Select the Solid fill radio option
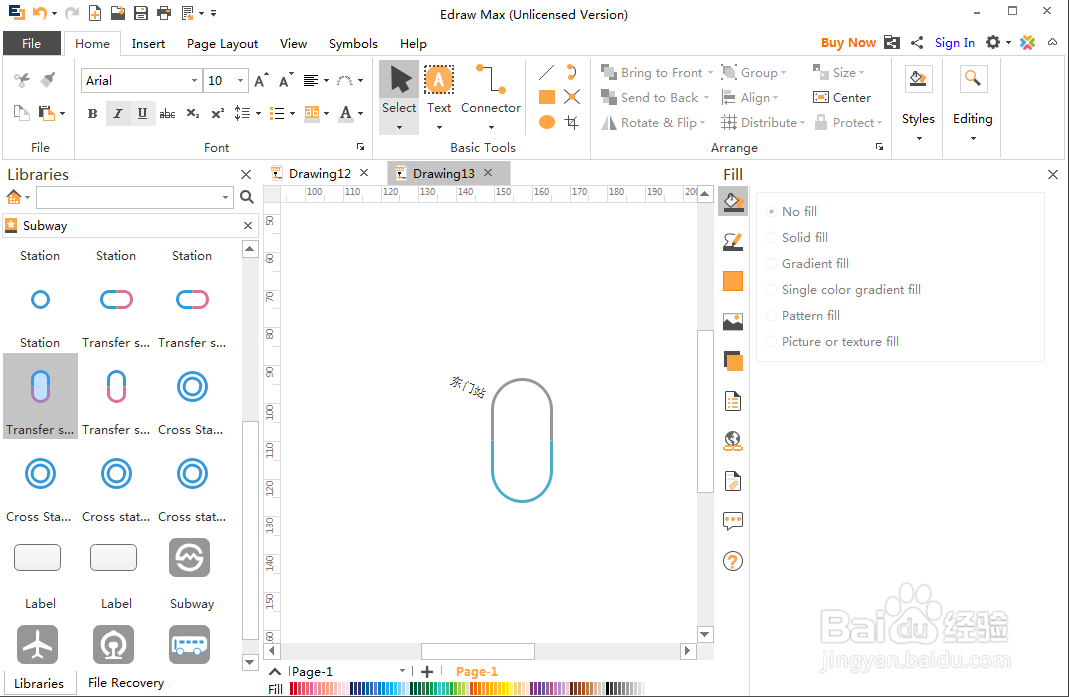The image size is (1069, 697). [771, 237]
